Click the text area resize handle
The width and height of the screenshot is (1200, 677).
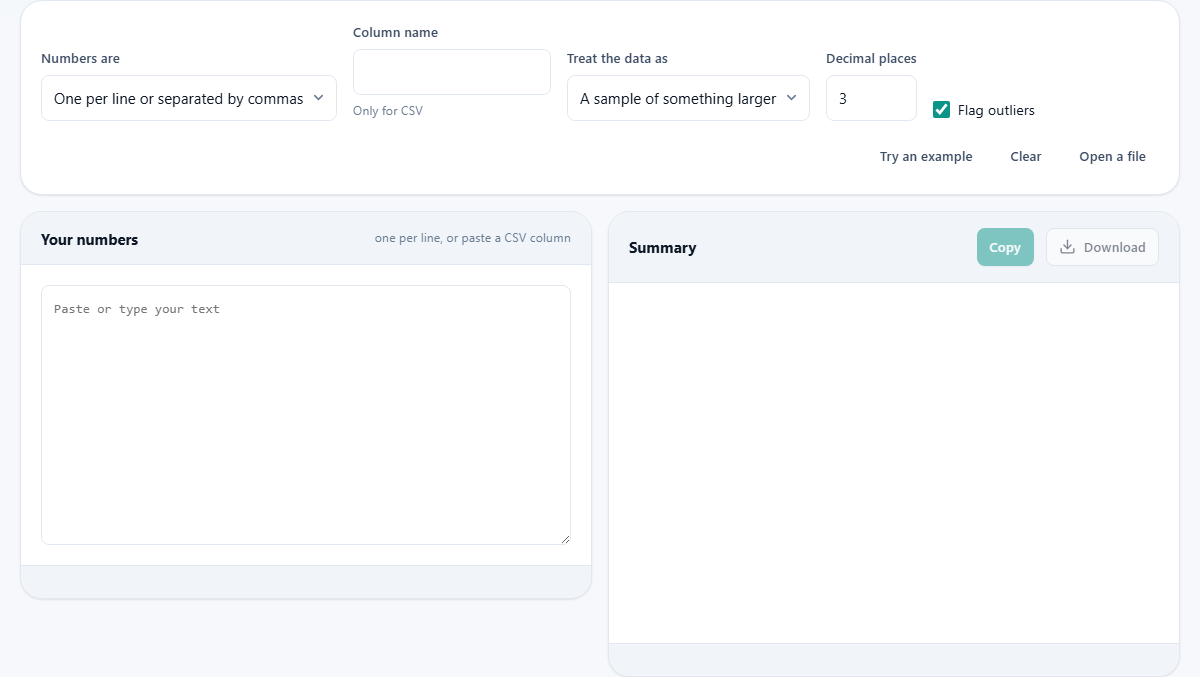point(565,539)
